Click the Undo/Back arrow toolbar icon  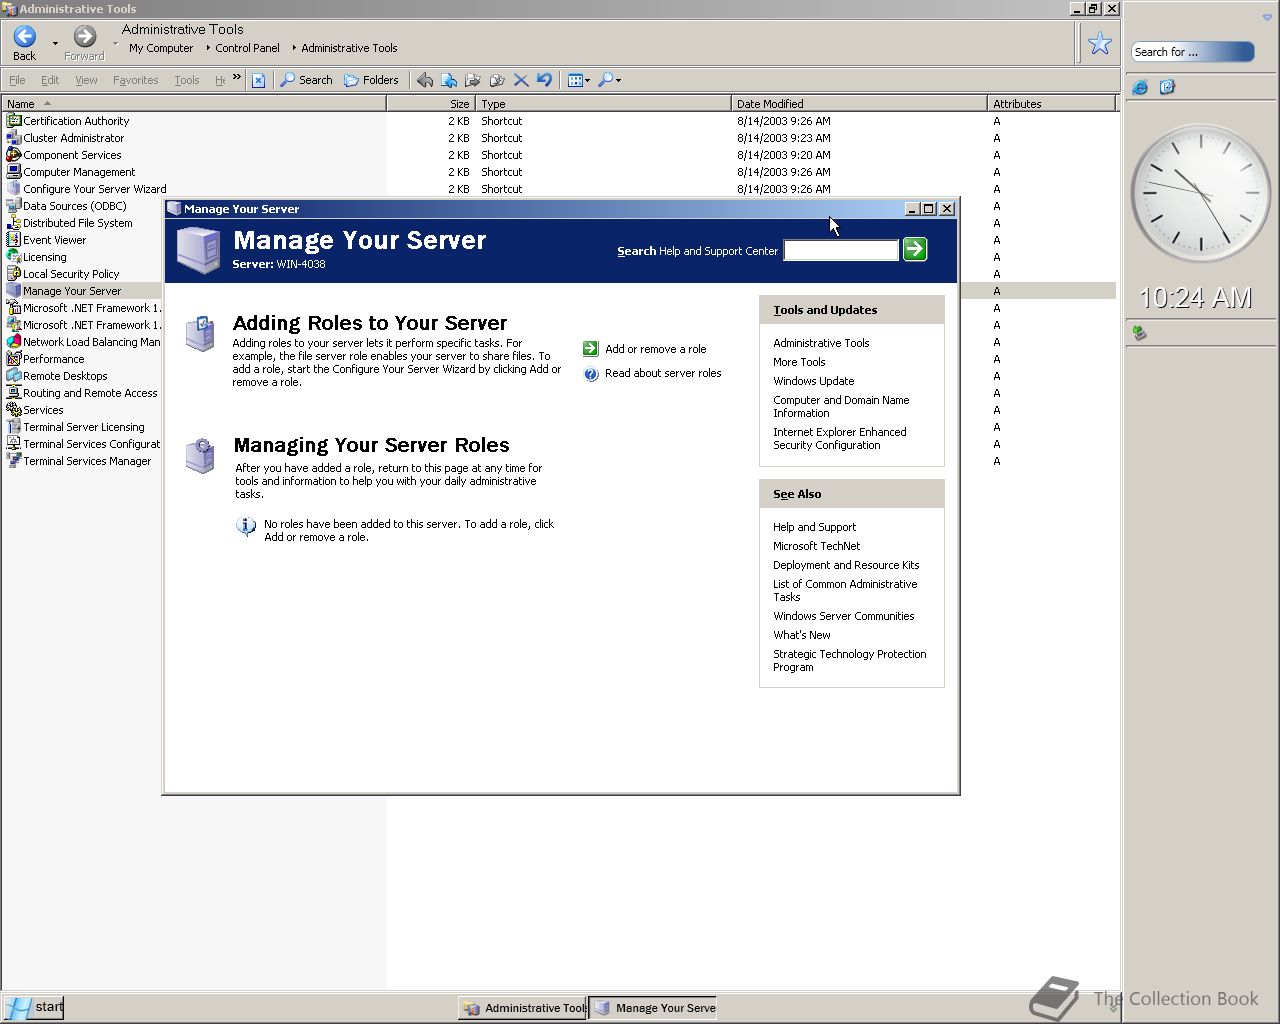click(x=425, y=80)
